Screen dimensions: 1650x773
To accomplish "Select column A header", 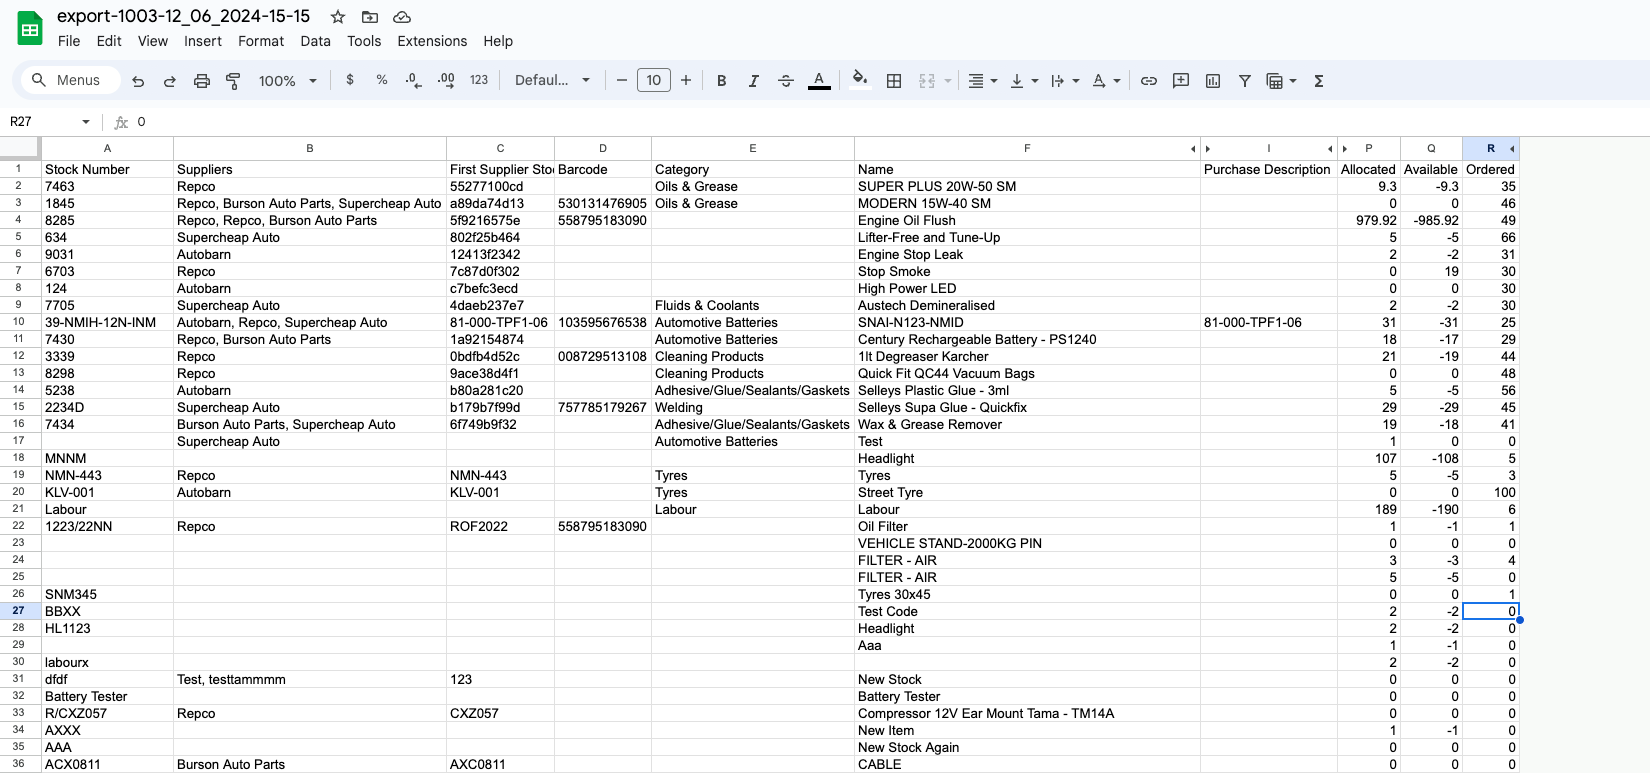I will pos(107,148).
